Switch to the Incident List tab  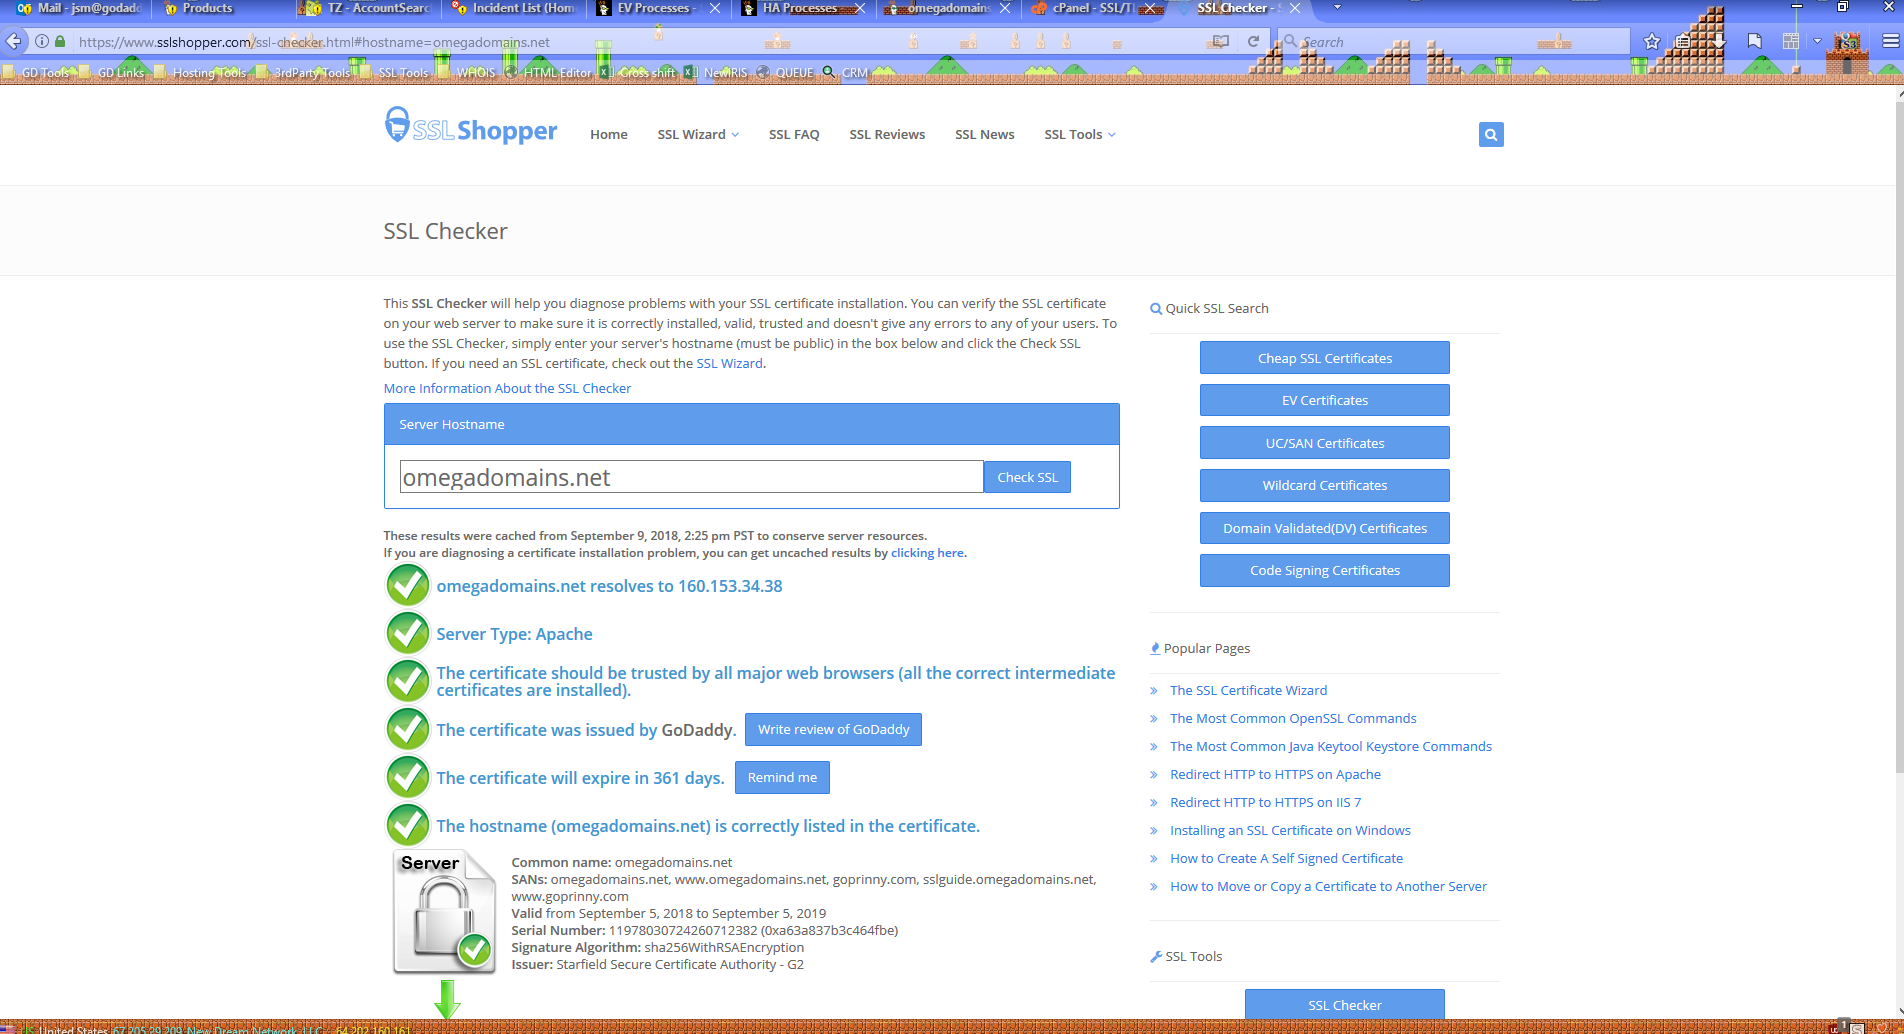(515, 8)
